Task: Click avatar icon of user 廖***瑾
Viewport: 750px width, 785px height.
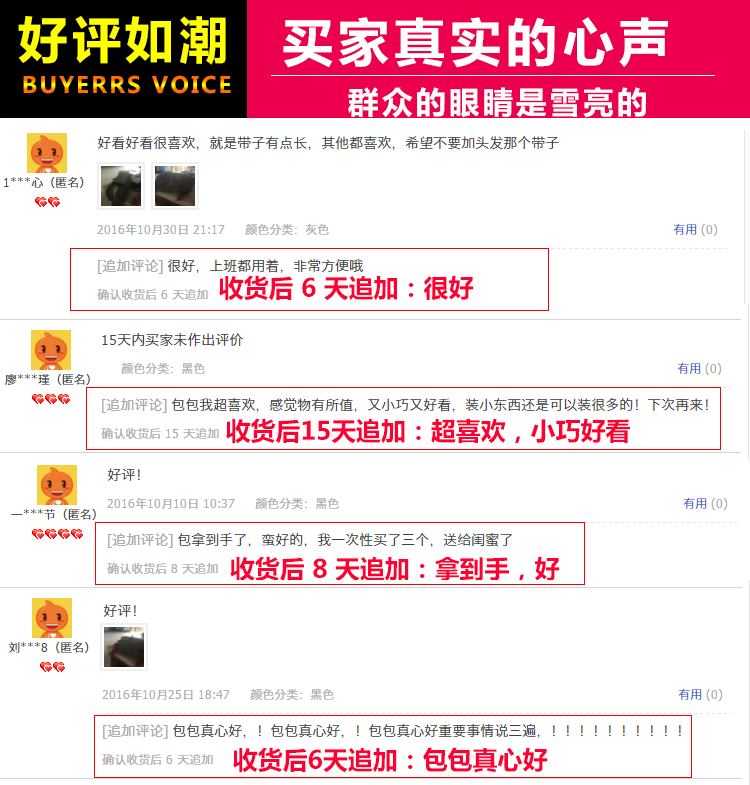Action: click(51, 350)
